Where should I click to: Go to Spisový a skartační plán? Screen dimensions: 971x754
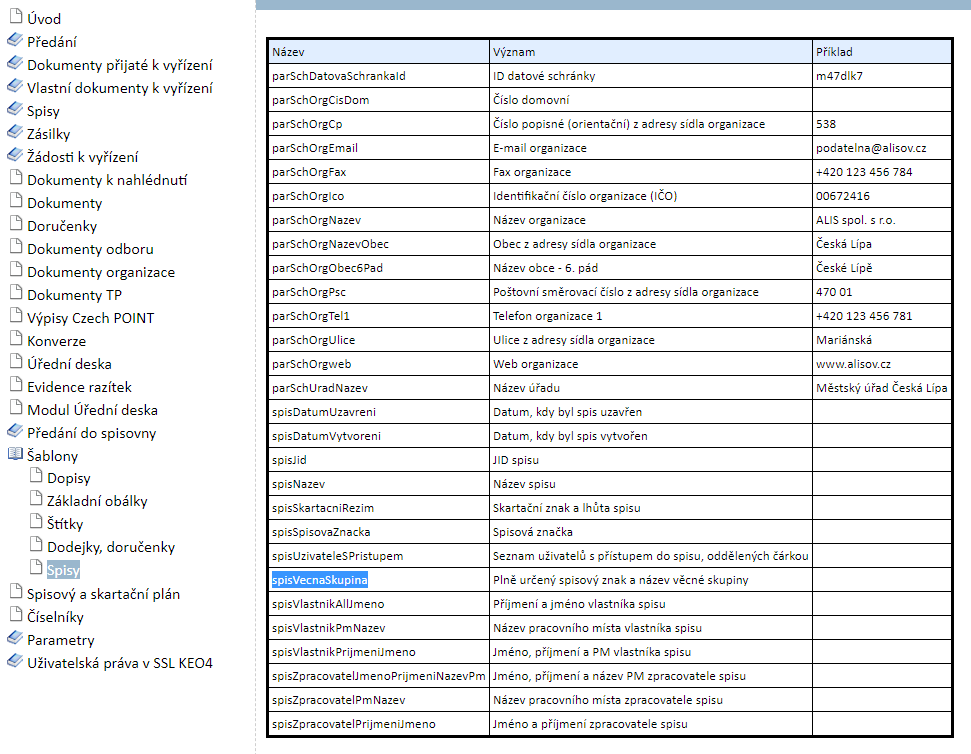coord(103,594)
